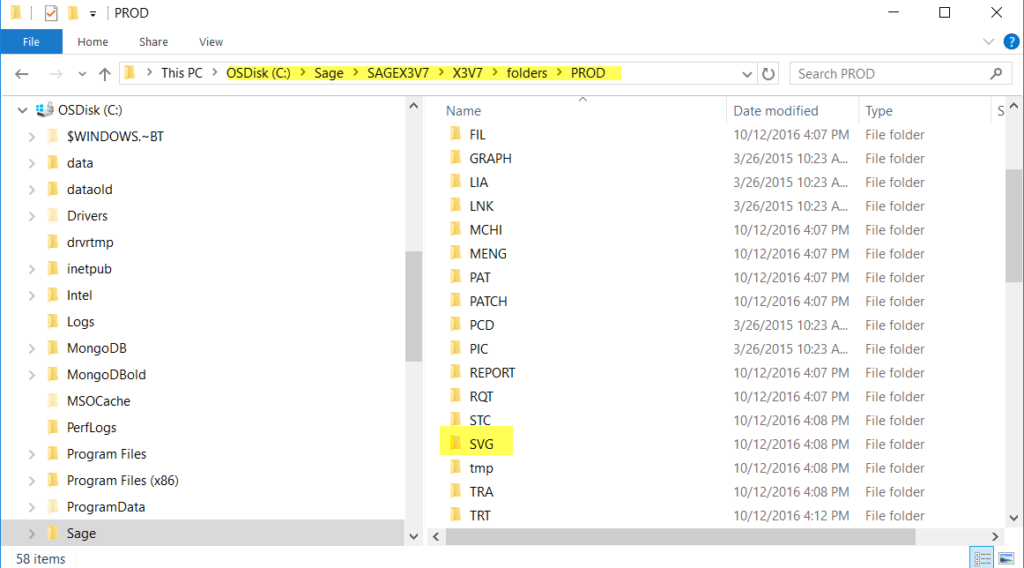Image resolution: width=1024 pixels, height=568 pixels.
Task: Open the Help icon
Action: coord(1011,42)
